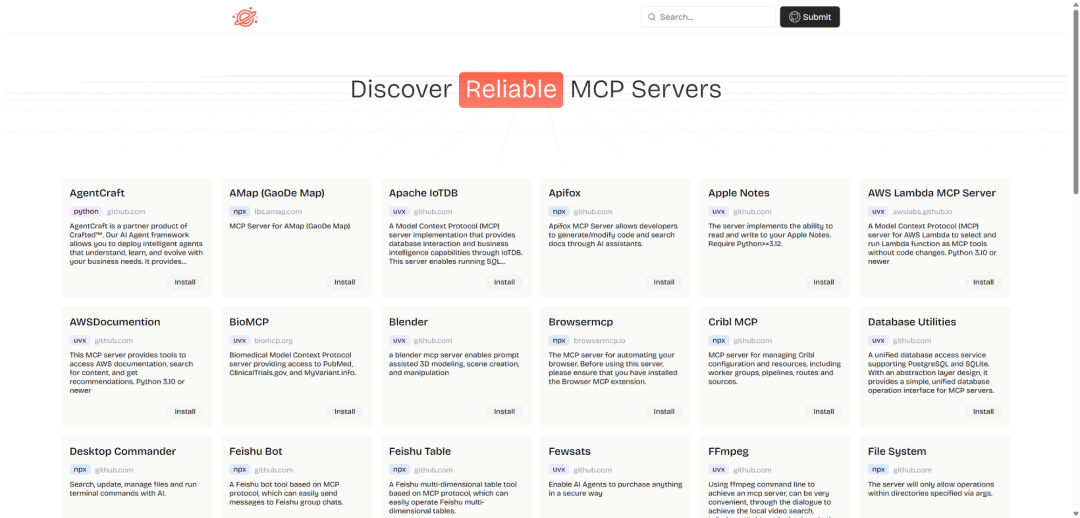Click the highlighted Reliable word in heading
Screen dimensions: 1080x518
click(x=511, y=90)
